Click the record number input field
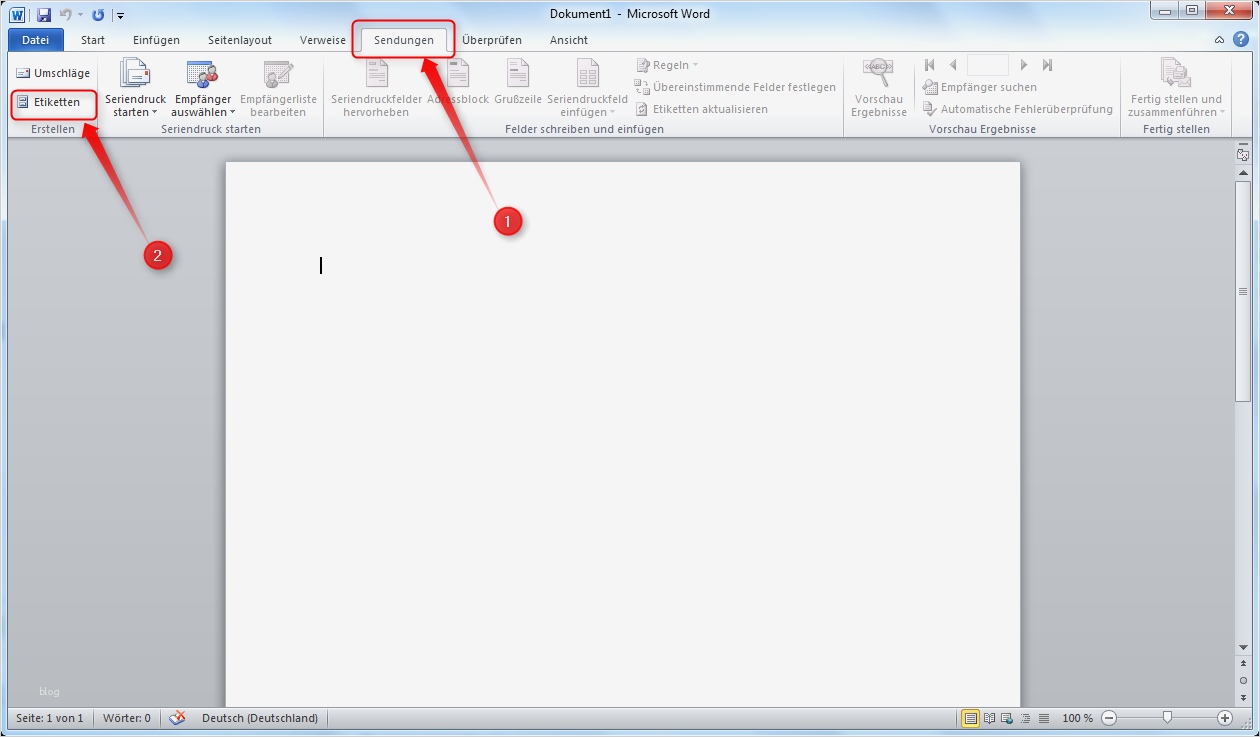 [x=988, y=65]
